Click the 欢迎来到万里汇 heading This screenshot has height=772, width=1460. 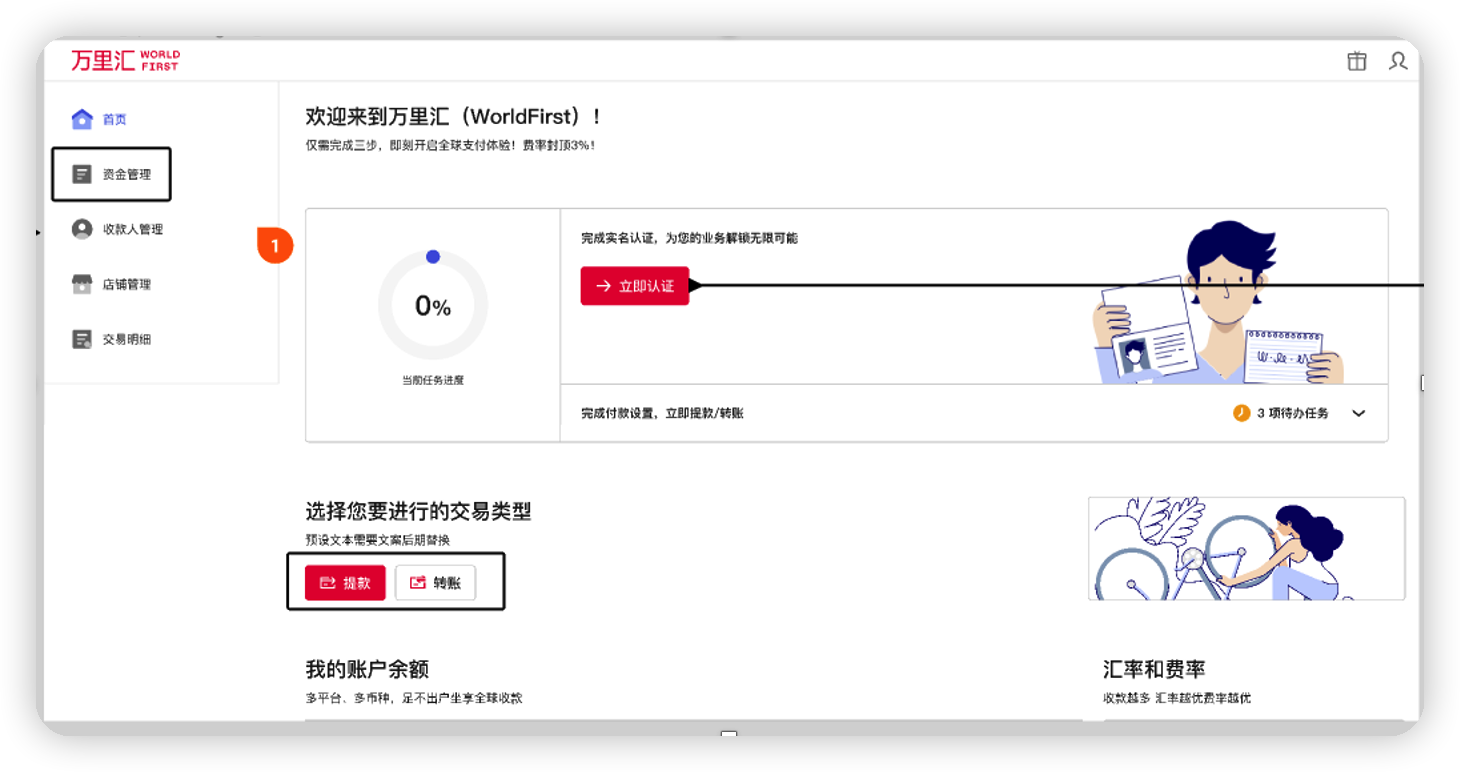click(453, 117)
